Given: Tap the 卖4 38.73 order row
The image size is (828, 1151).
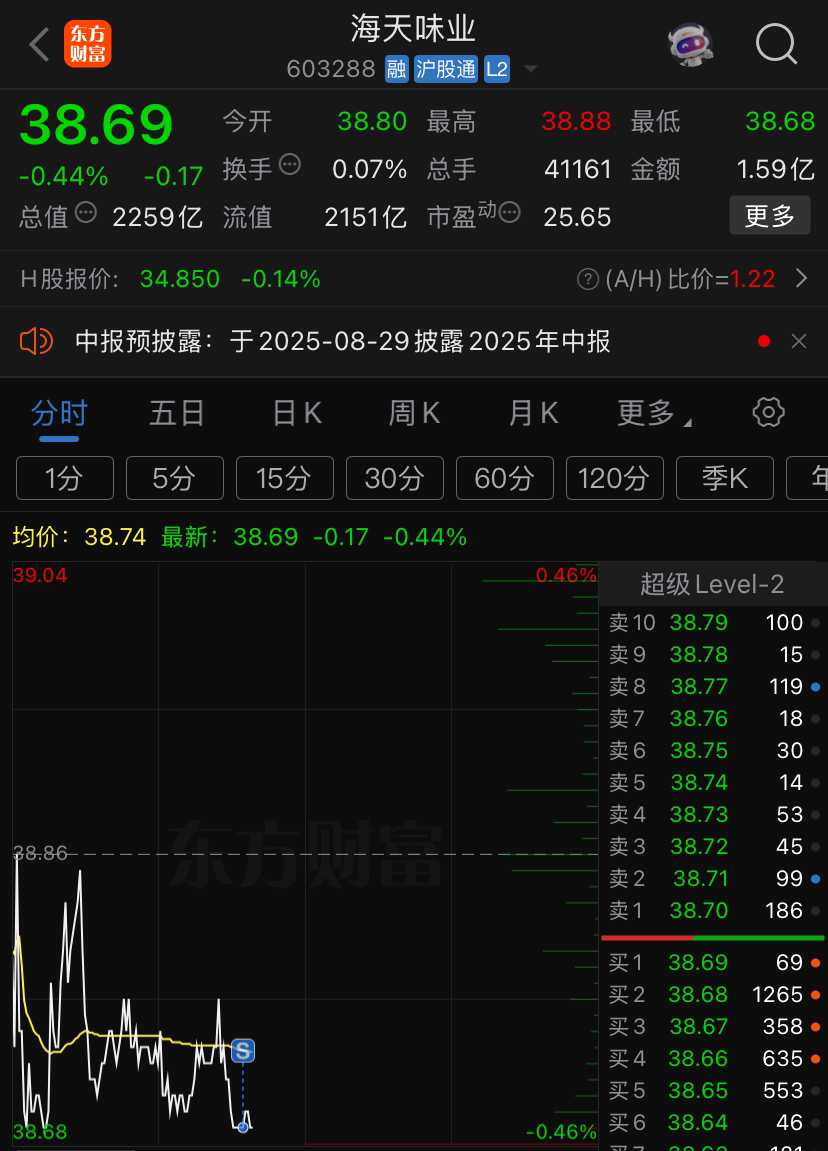Looking at the screenshot, I should [x=713, y=815].
